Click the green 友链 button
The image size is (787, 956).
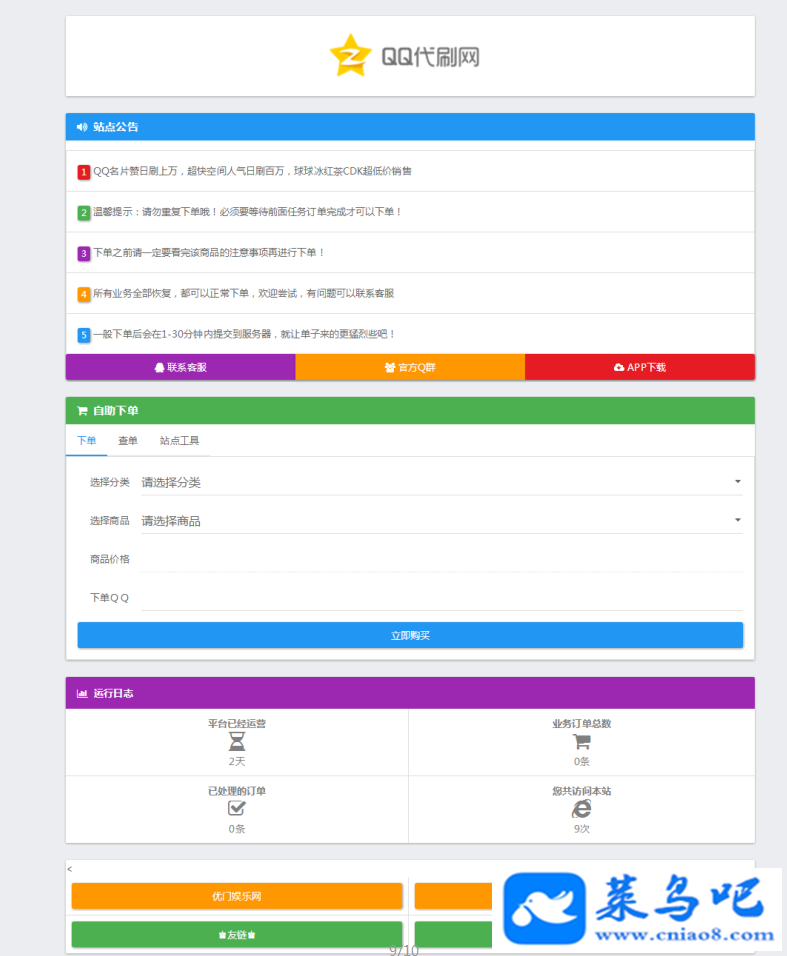click(x=237, y=935)
